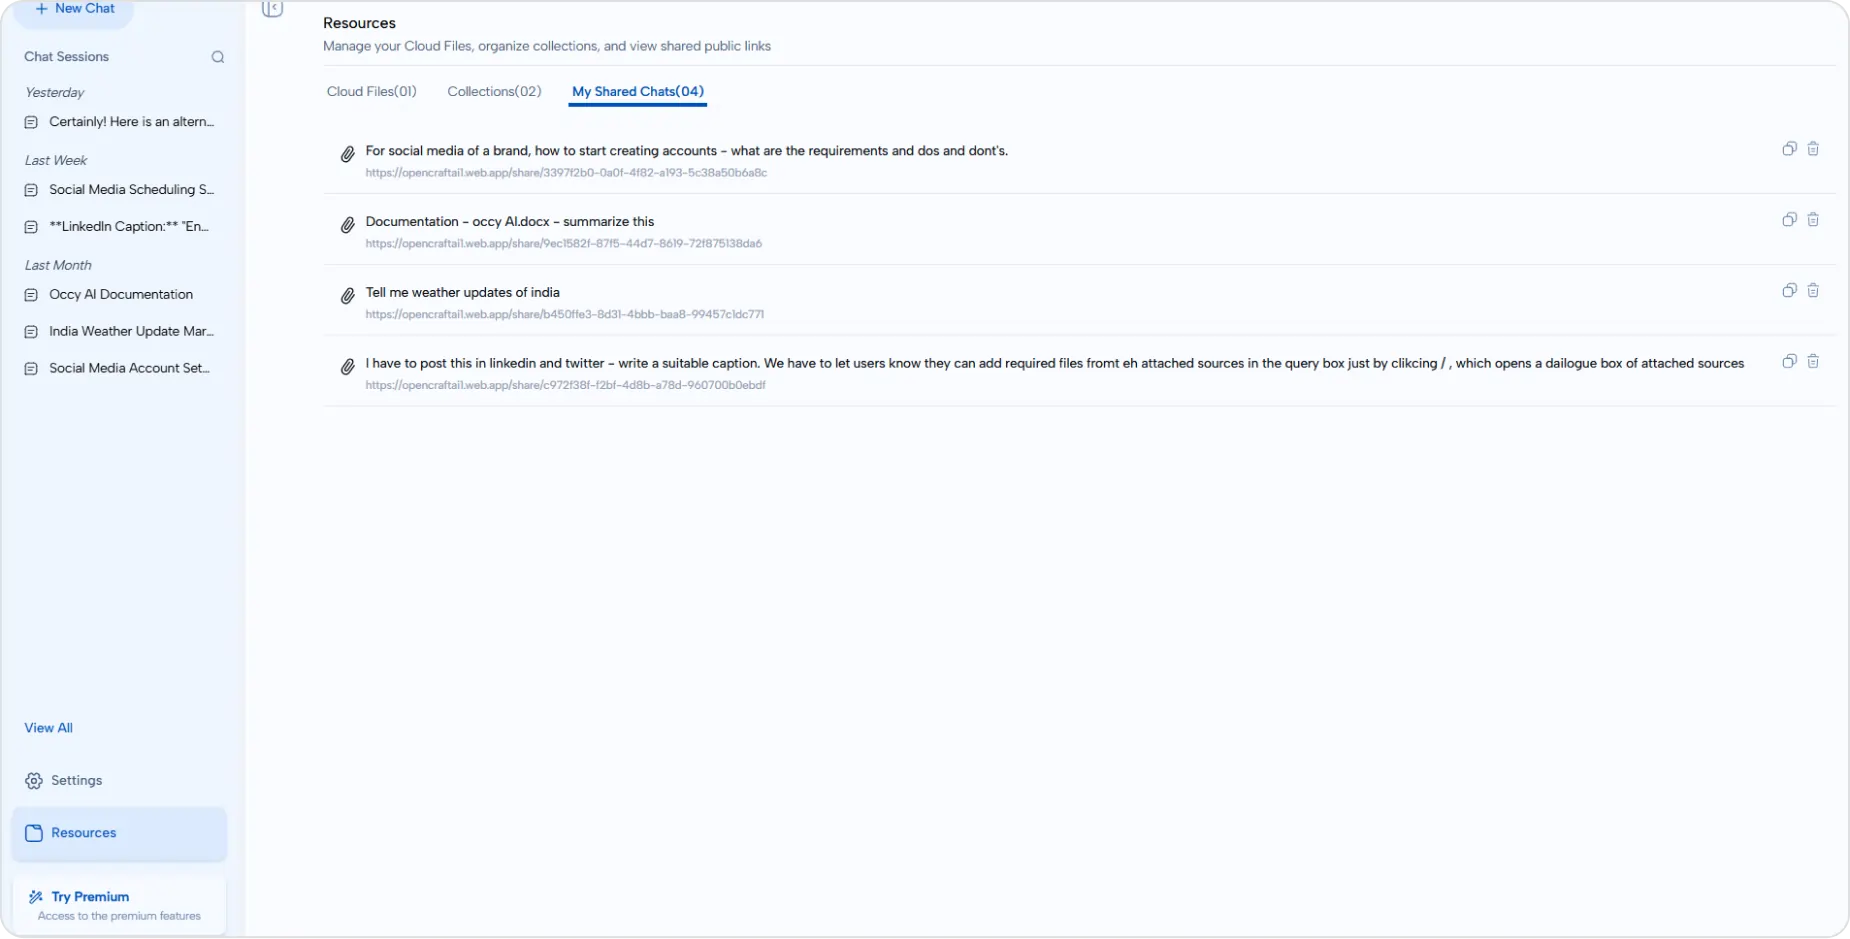1850x939 pixels.
Task: Click the attachment icon on the first shared chat
Action: coord(347,155)
